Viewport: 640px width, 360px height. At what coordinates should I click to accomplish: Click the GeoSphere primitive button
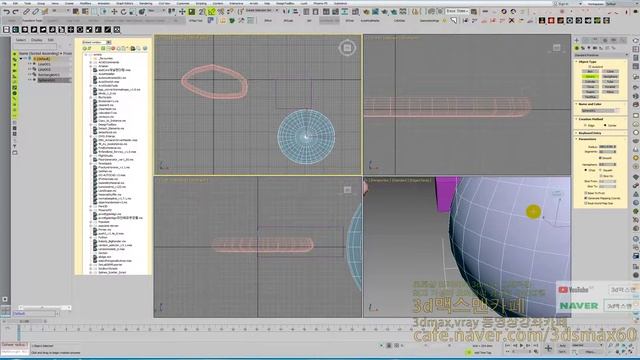click(x=610, y=76)
